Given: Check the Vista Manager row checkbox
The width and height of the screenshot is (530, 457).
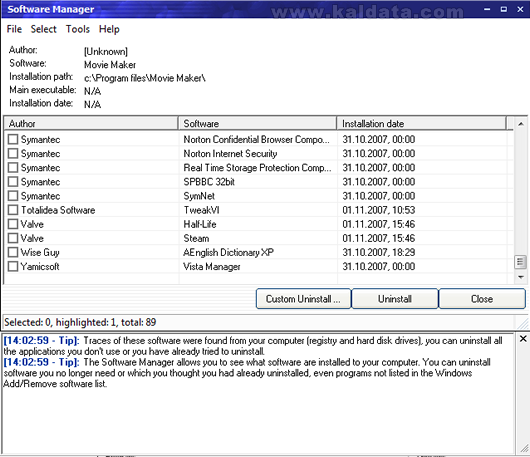Looking at the screenshot, I should (x=13, y=266).
